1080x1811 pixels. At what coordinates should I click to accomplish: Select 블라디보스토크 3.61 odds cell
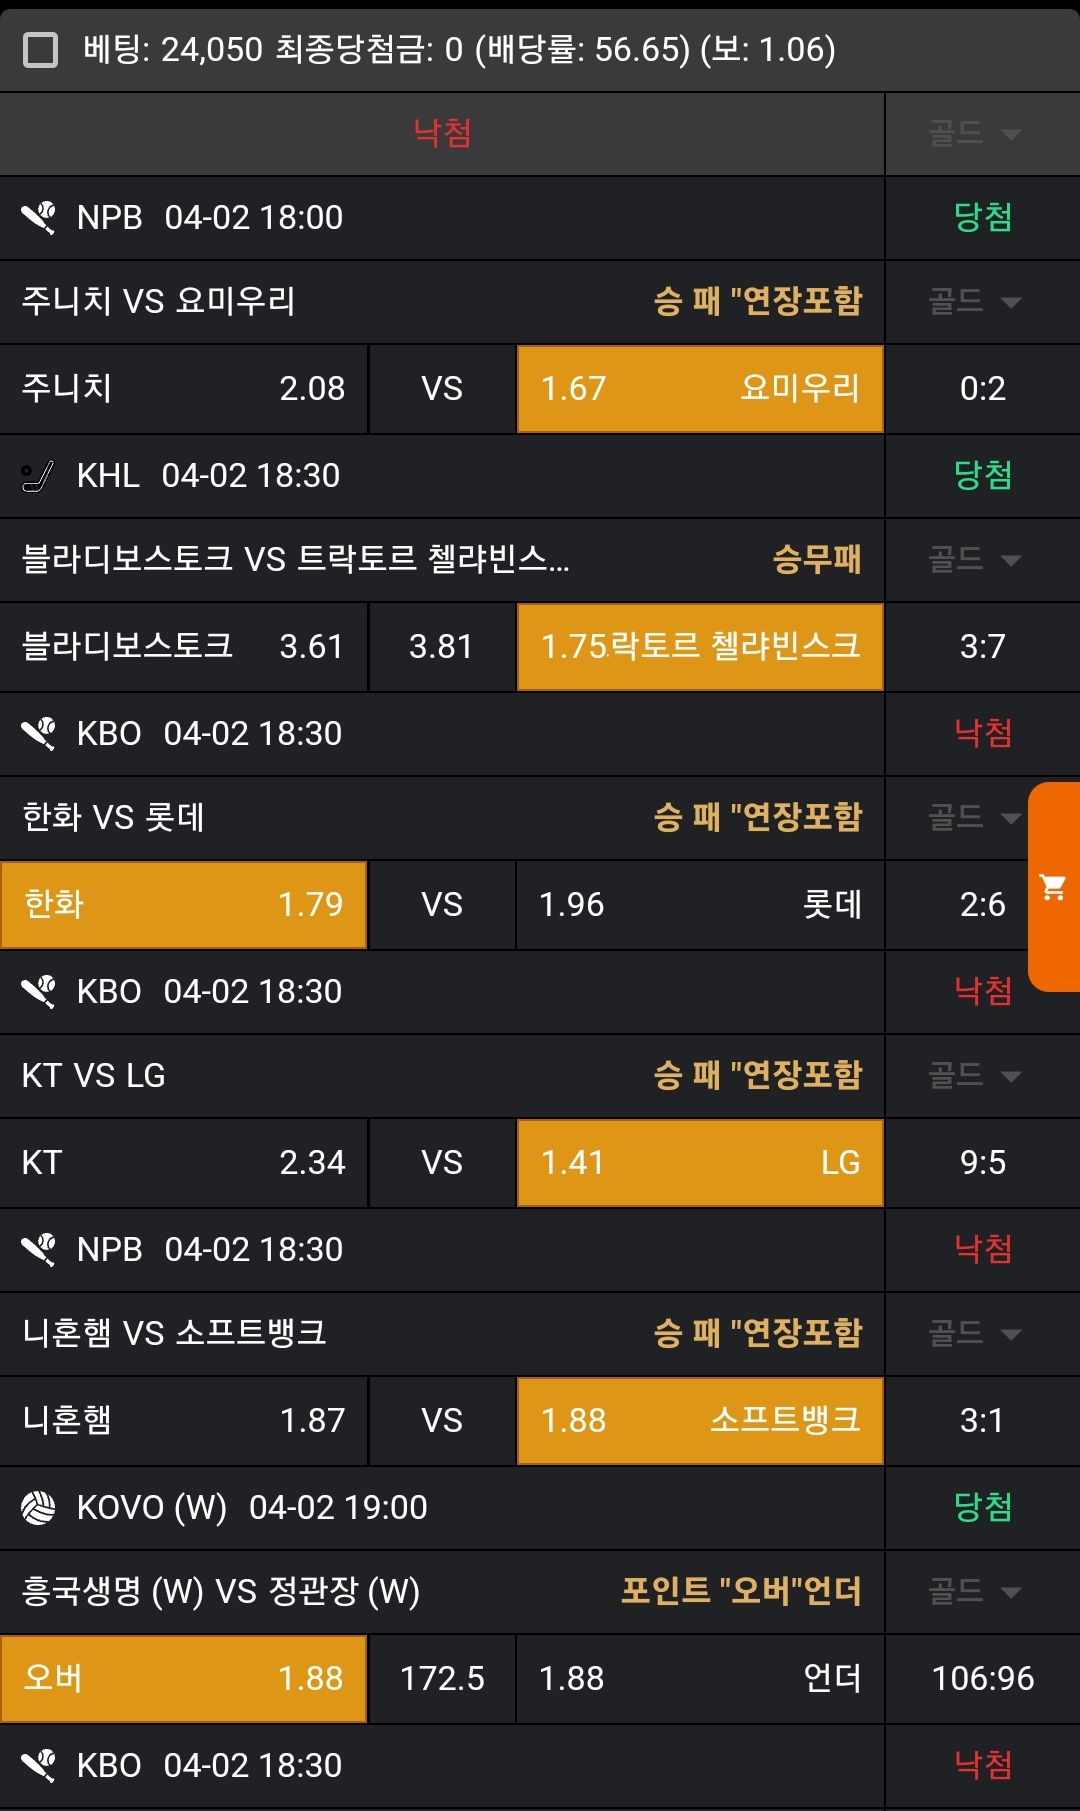click(184, 647)
